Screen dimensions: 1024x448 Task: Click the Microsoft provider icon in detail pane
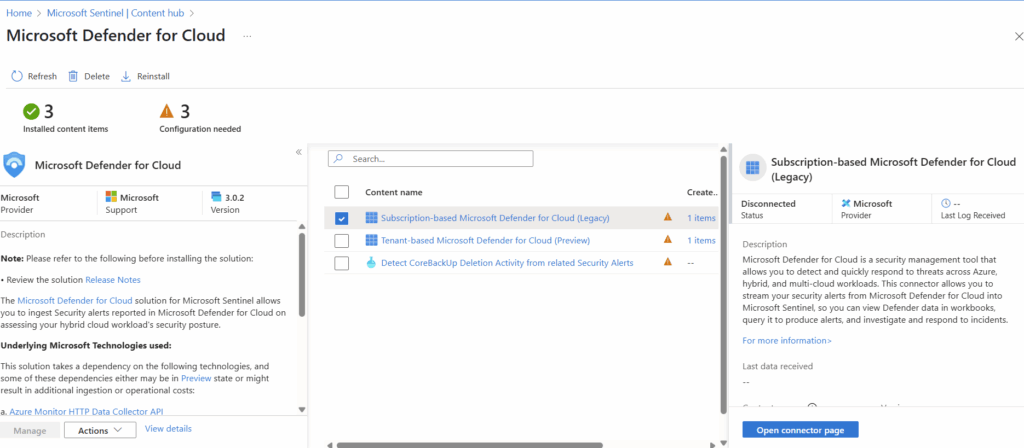(x=846, y=204)
